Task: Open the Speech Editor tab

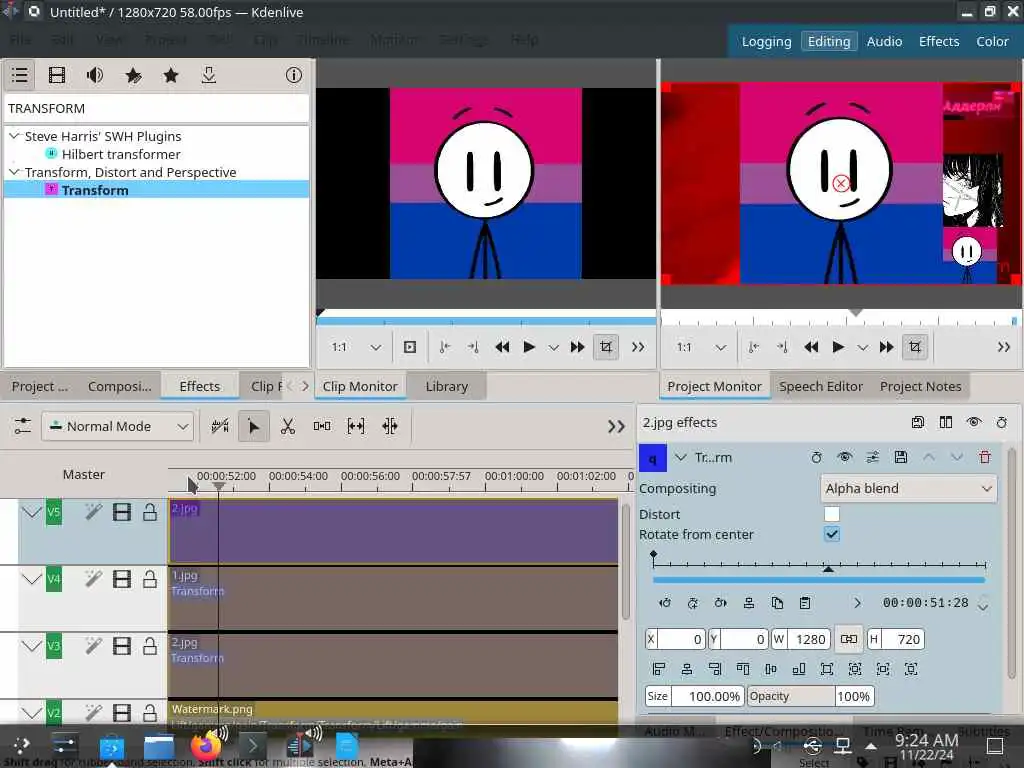Action: tap(820, 386)
